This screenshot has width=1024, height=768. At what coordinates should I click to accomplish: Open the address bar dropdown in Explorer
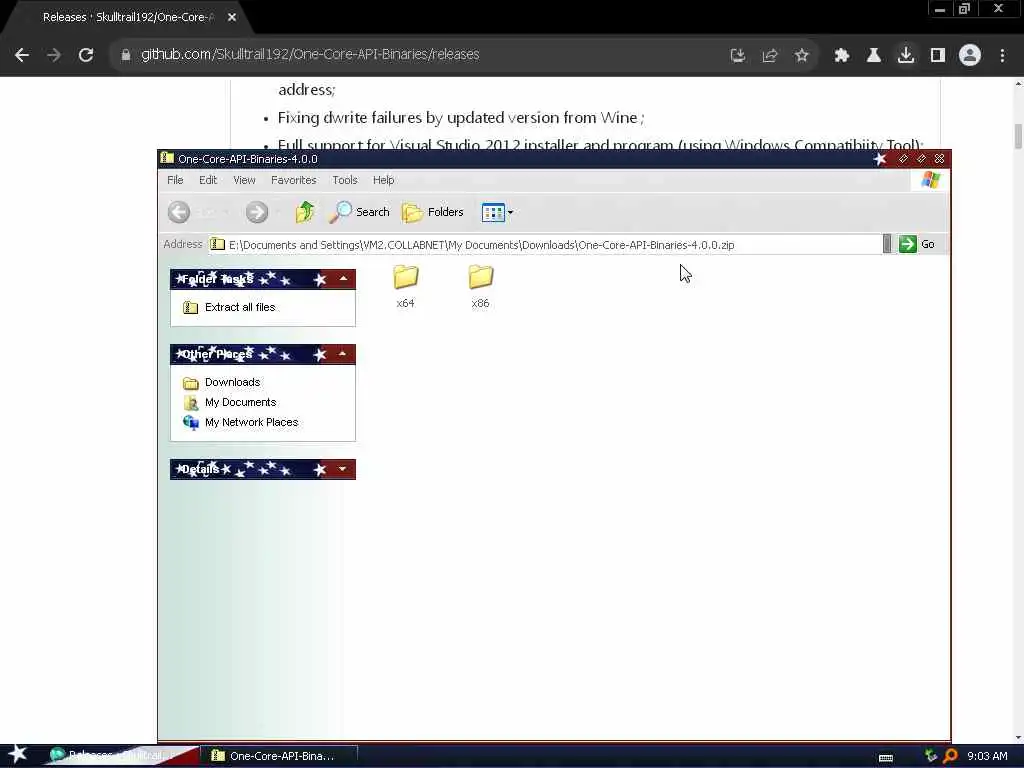tap(887, 244)
